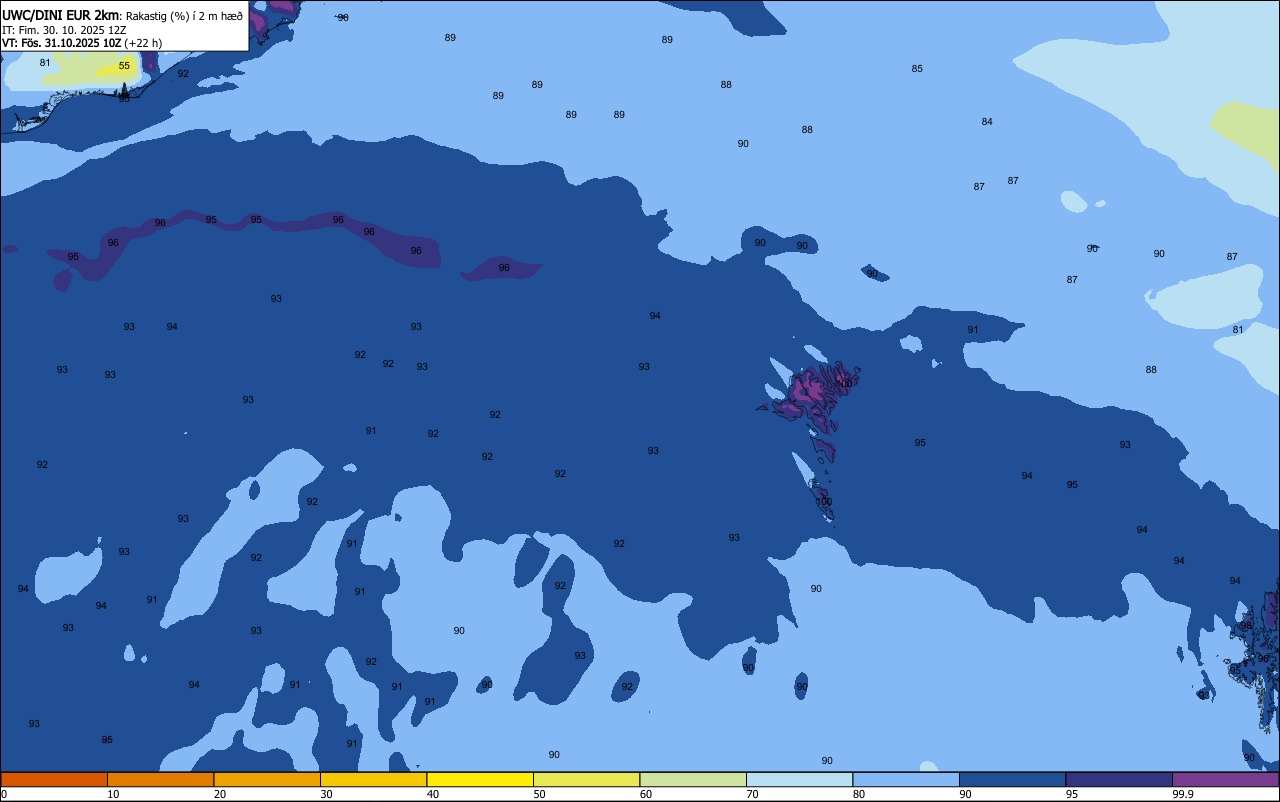Click the '(+22 h)' forecast offset text

[144, 43]
